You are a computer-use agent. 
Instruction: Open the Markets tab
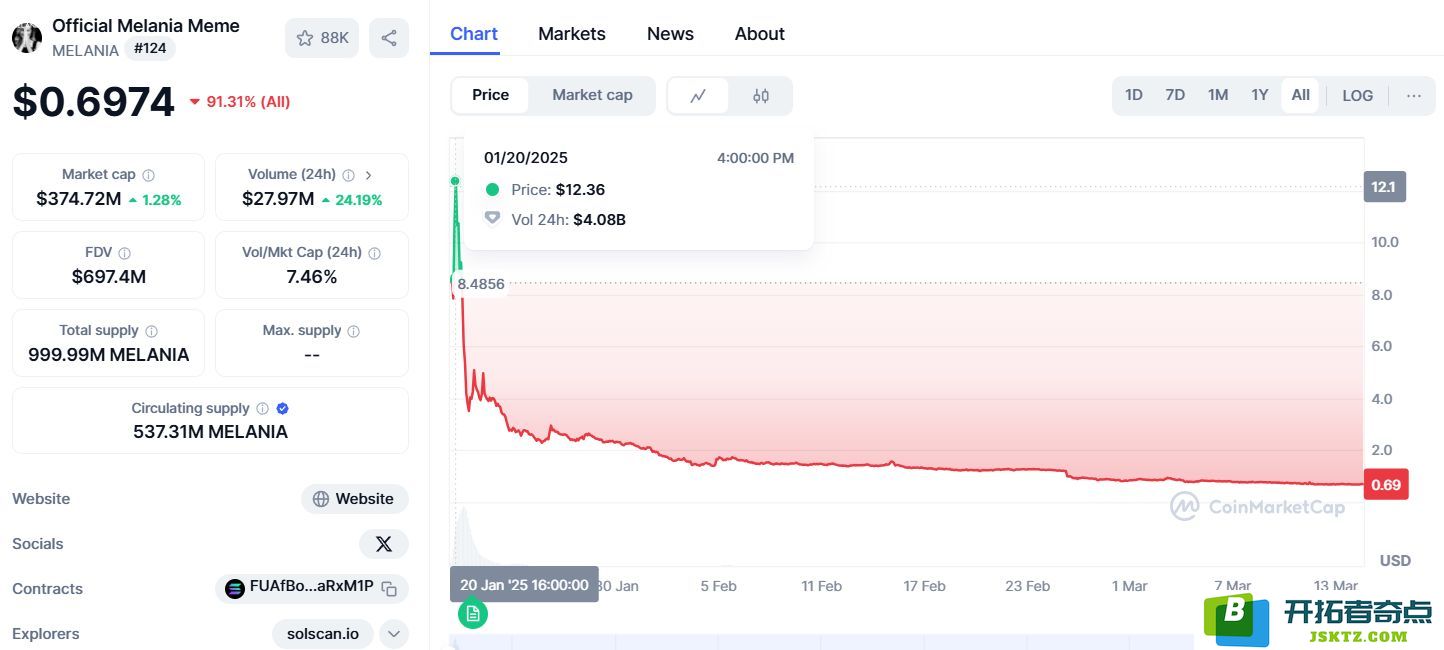tap(572, 34)
